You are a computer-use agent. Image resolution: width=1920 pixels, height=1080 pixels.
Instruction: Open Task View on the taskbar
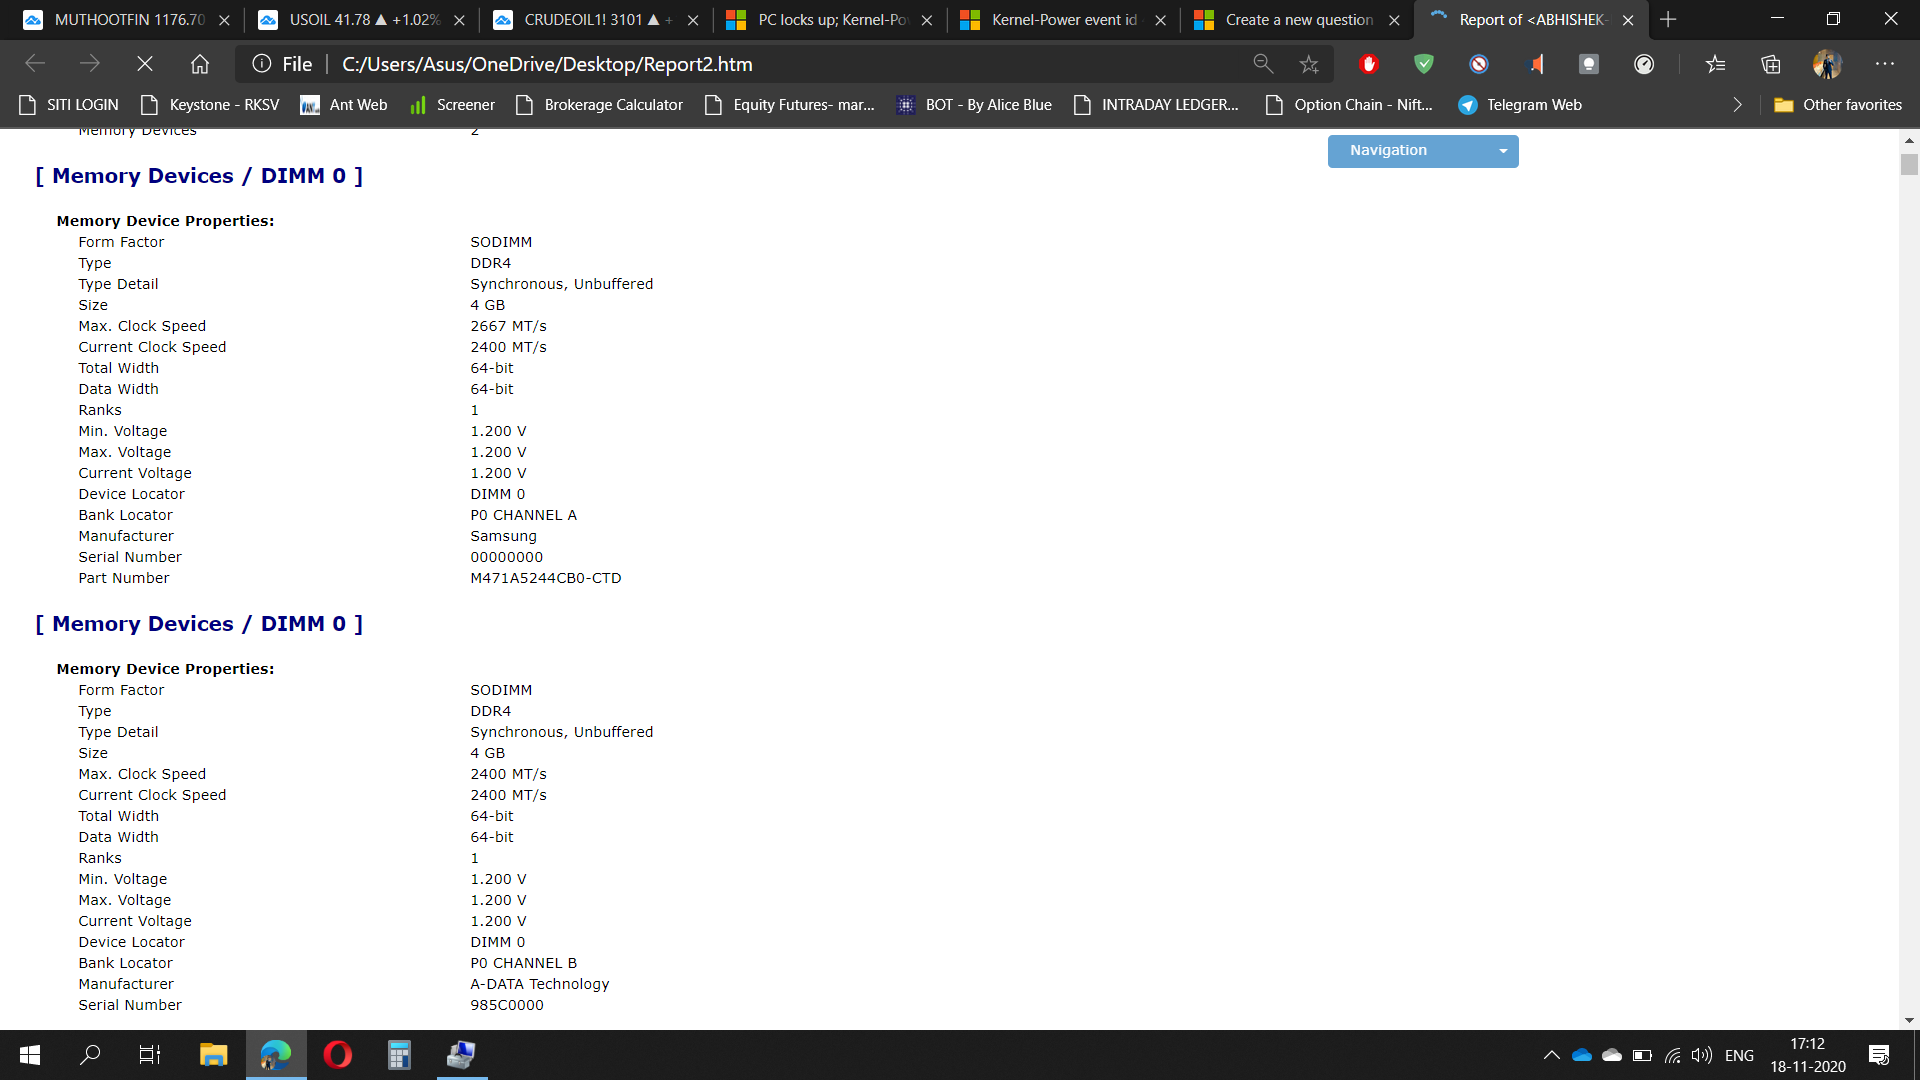pos(150,1055)
